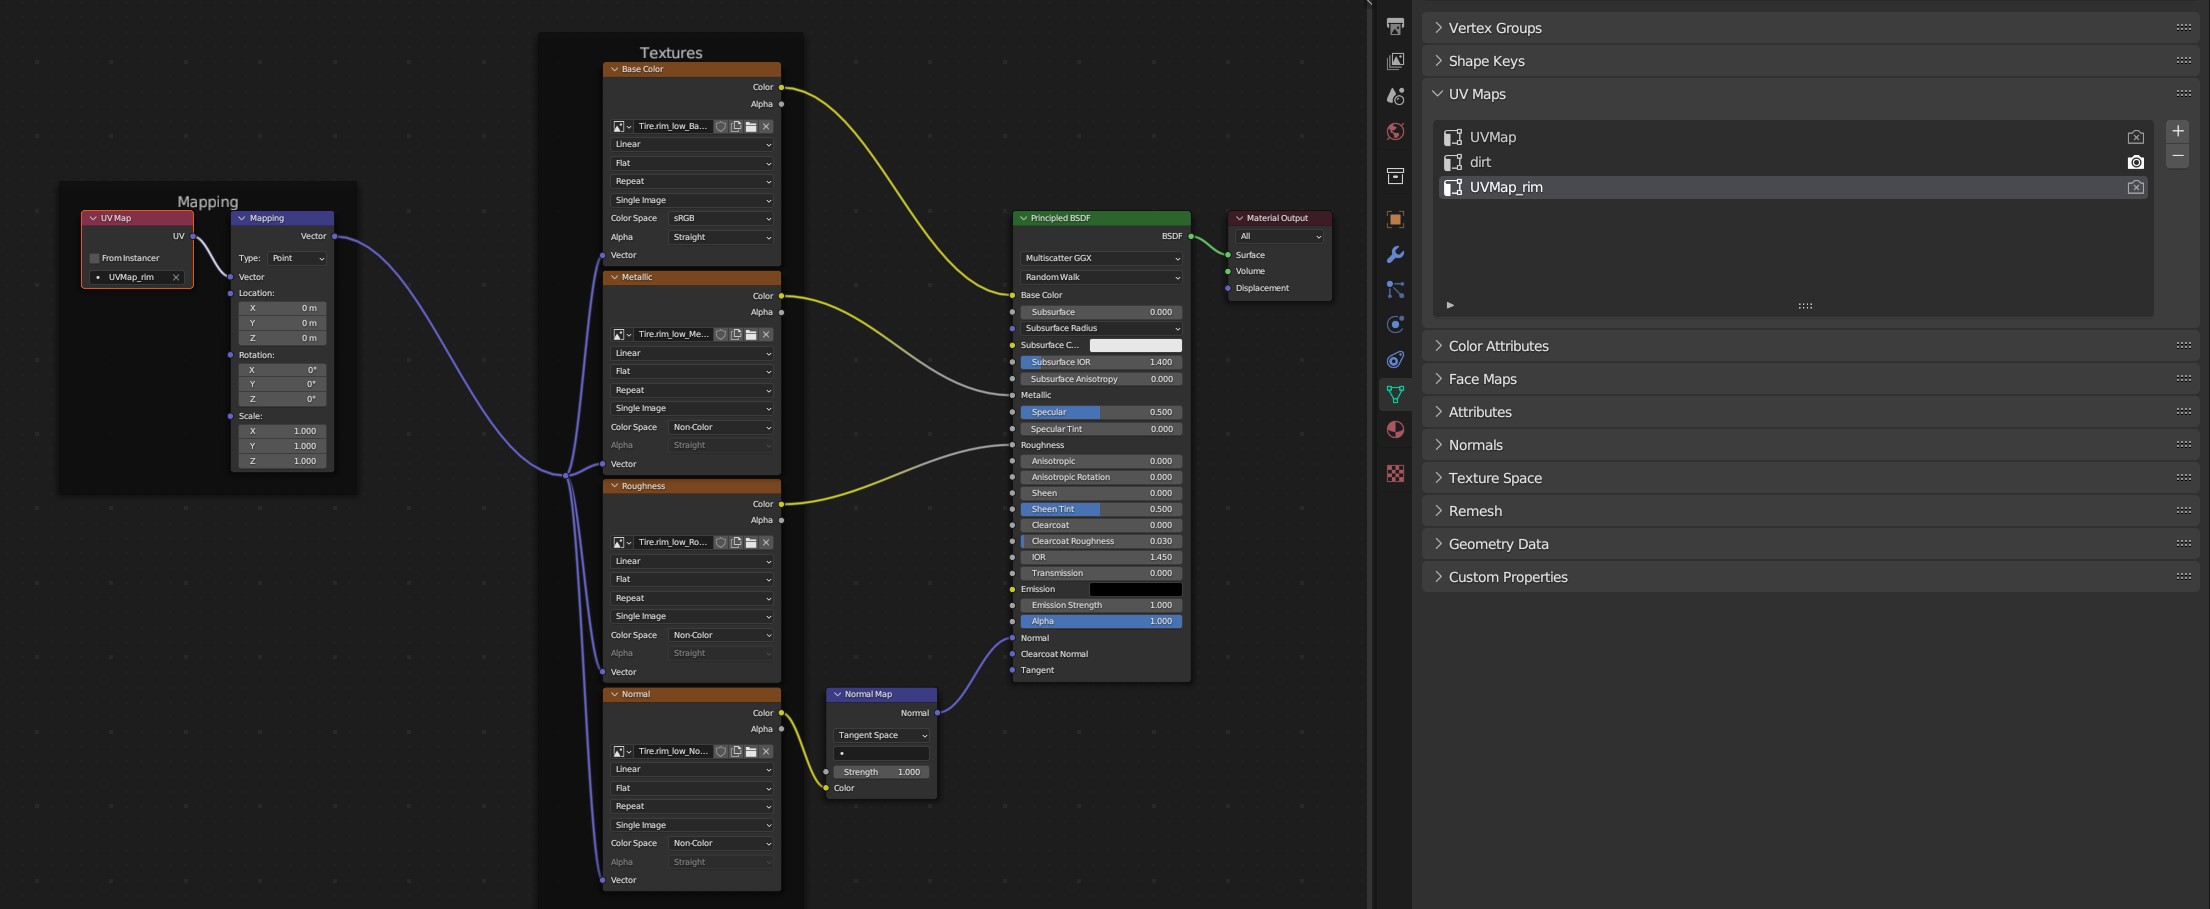
Task: Switch to the World properties tab
Action: [1395, 132]
